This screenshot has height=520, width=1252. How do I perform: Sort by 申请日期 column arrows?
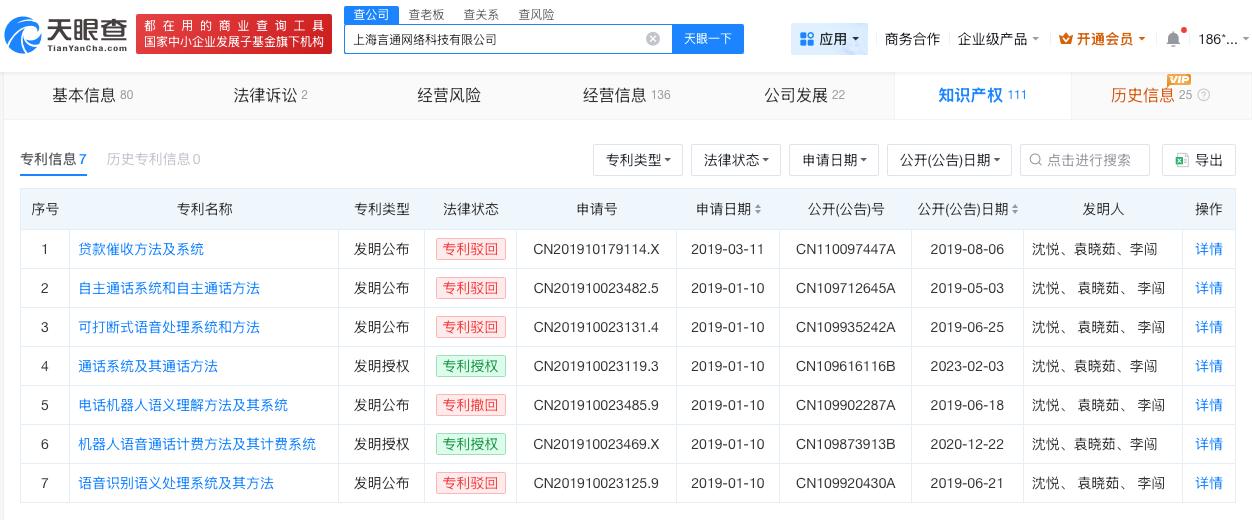pos(758,209)
